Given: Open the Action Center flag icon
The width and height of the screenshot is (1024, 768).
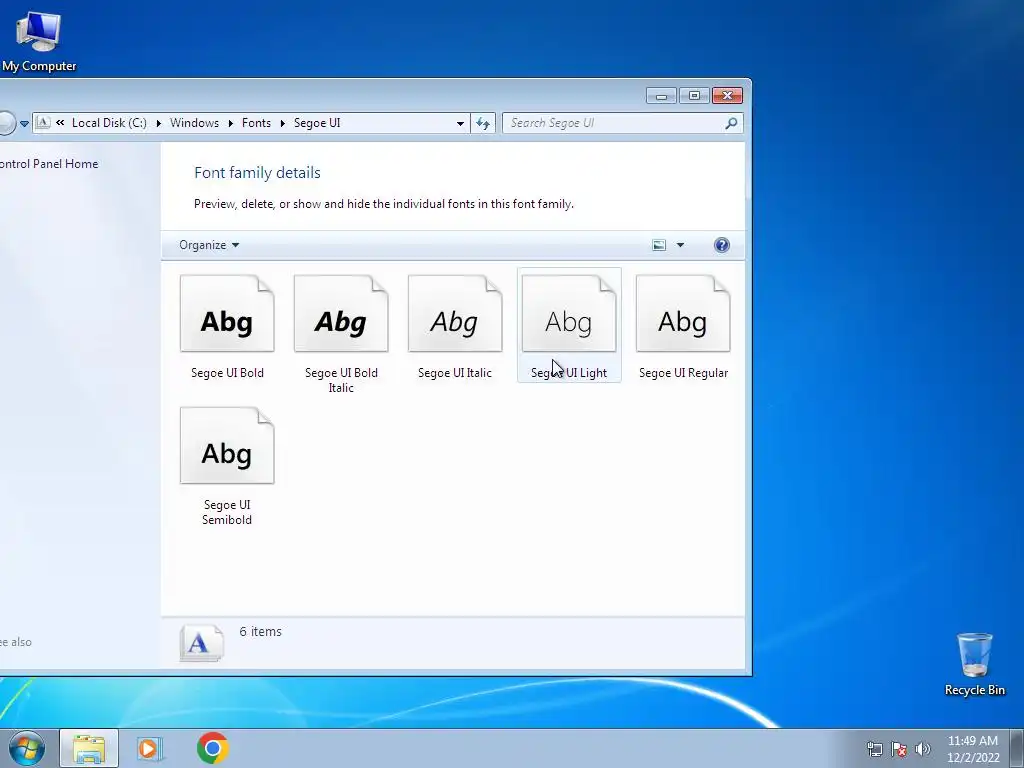Looking at the screenshot, I should (899, 749).
